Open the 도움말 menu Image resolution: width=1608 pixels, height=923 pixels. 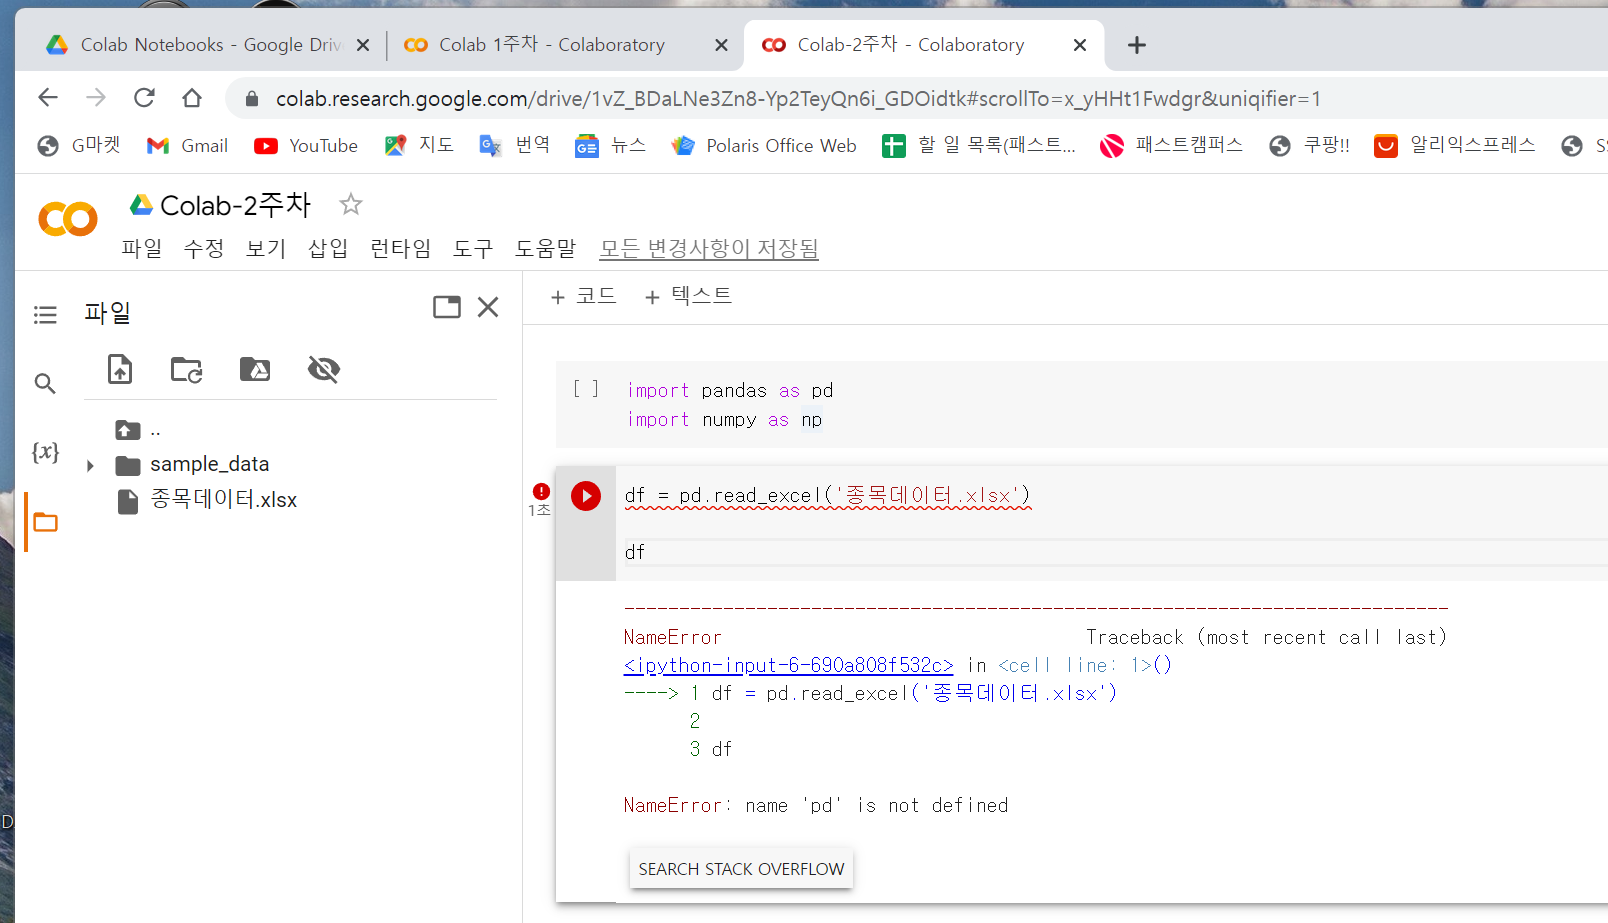(546, 248)
